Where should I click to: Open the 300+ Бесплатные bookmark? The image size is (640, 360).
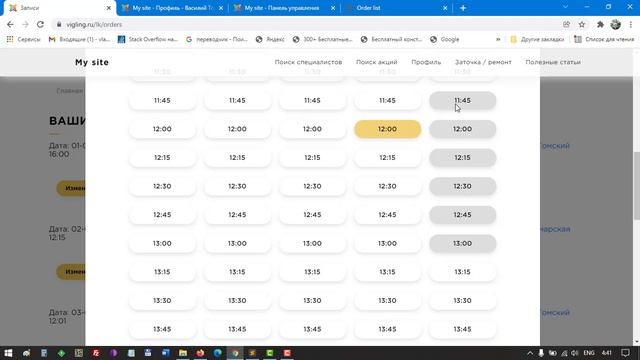click(x=322, y=40)
